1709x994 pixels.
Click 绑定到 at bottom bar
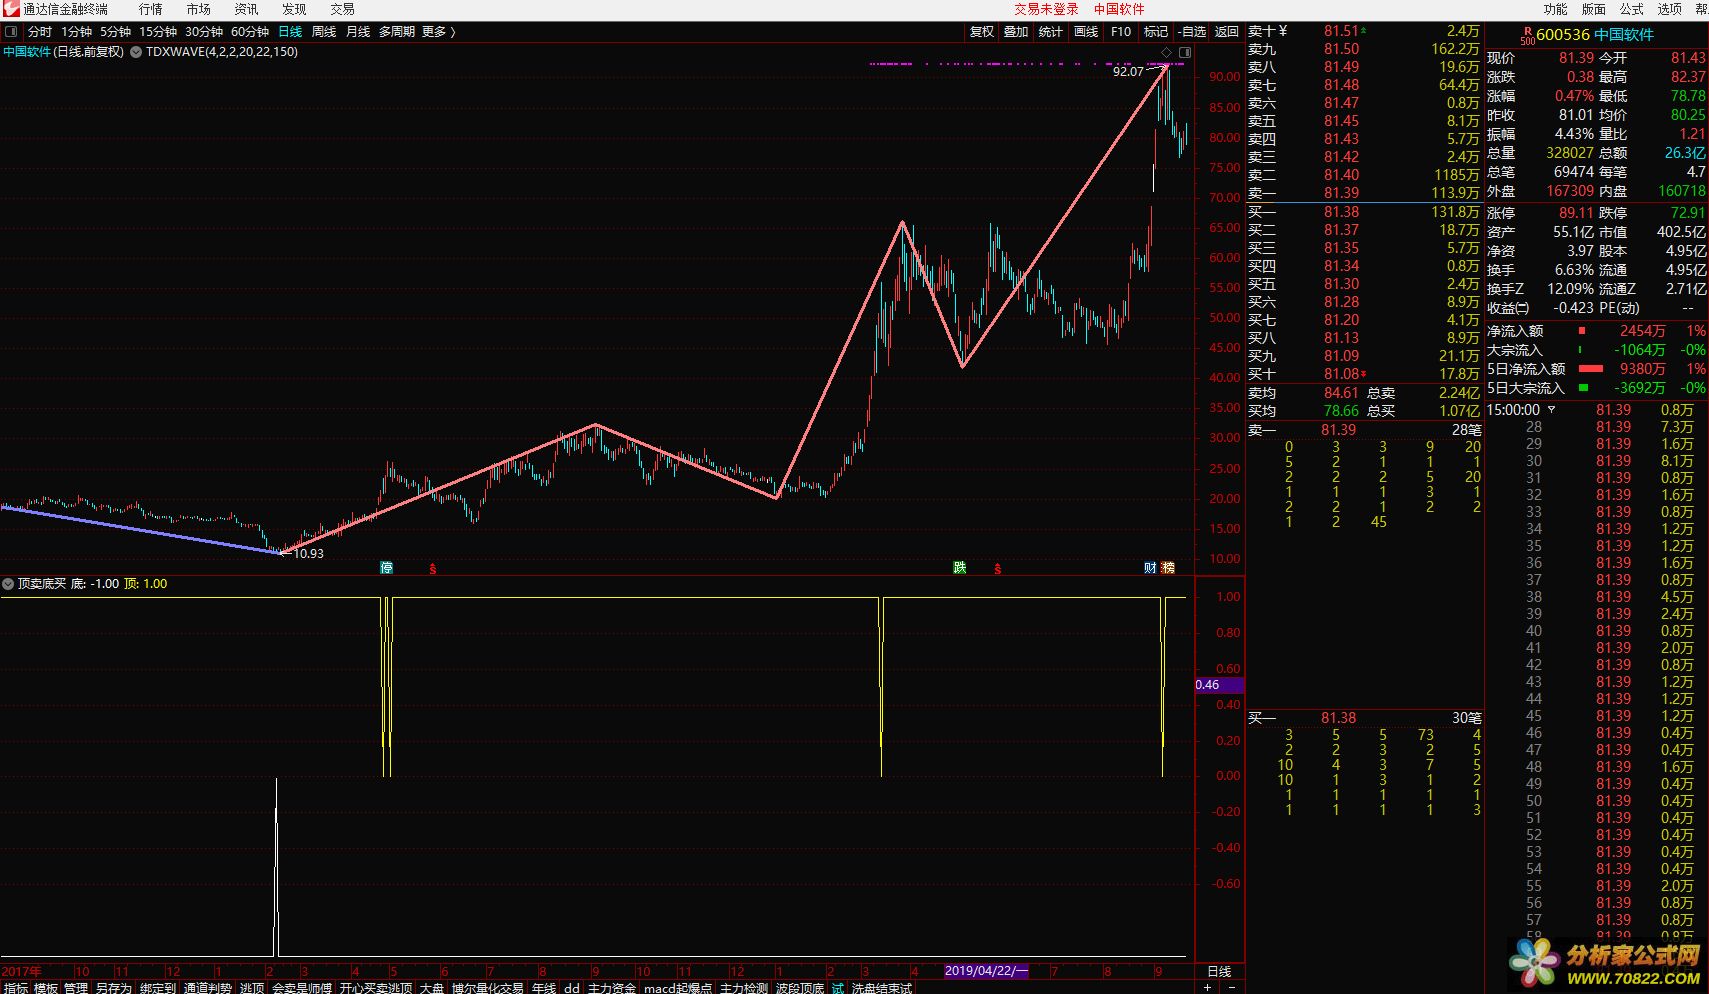coord(158,988)
